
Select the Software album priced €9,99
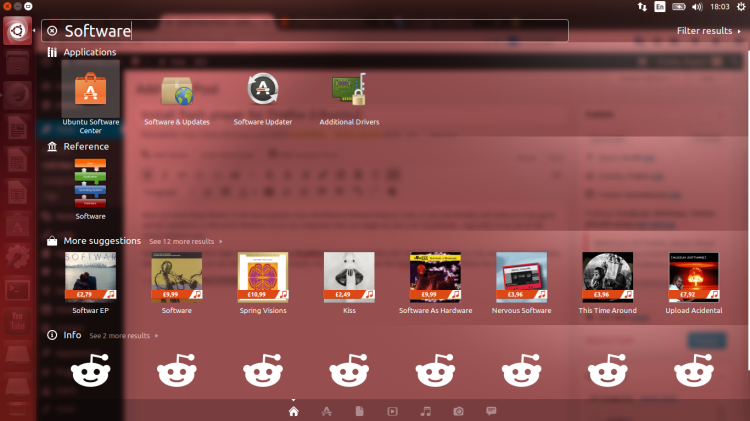[x=176, y=283]
